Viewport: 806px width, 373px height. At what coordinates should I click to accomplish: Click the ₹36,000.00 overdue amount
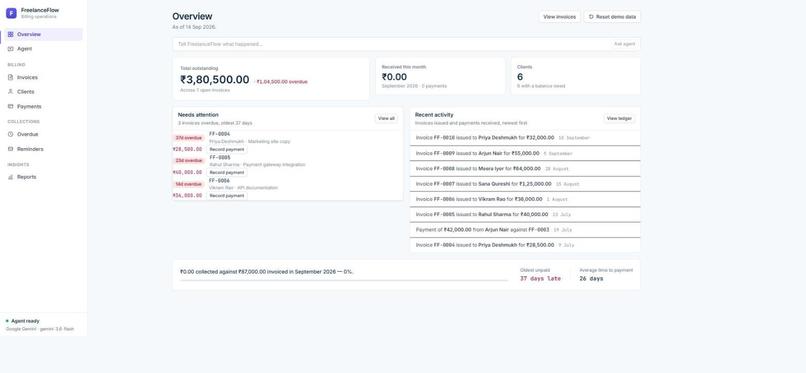pyautogui.click(x=187, y=196)
